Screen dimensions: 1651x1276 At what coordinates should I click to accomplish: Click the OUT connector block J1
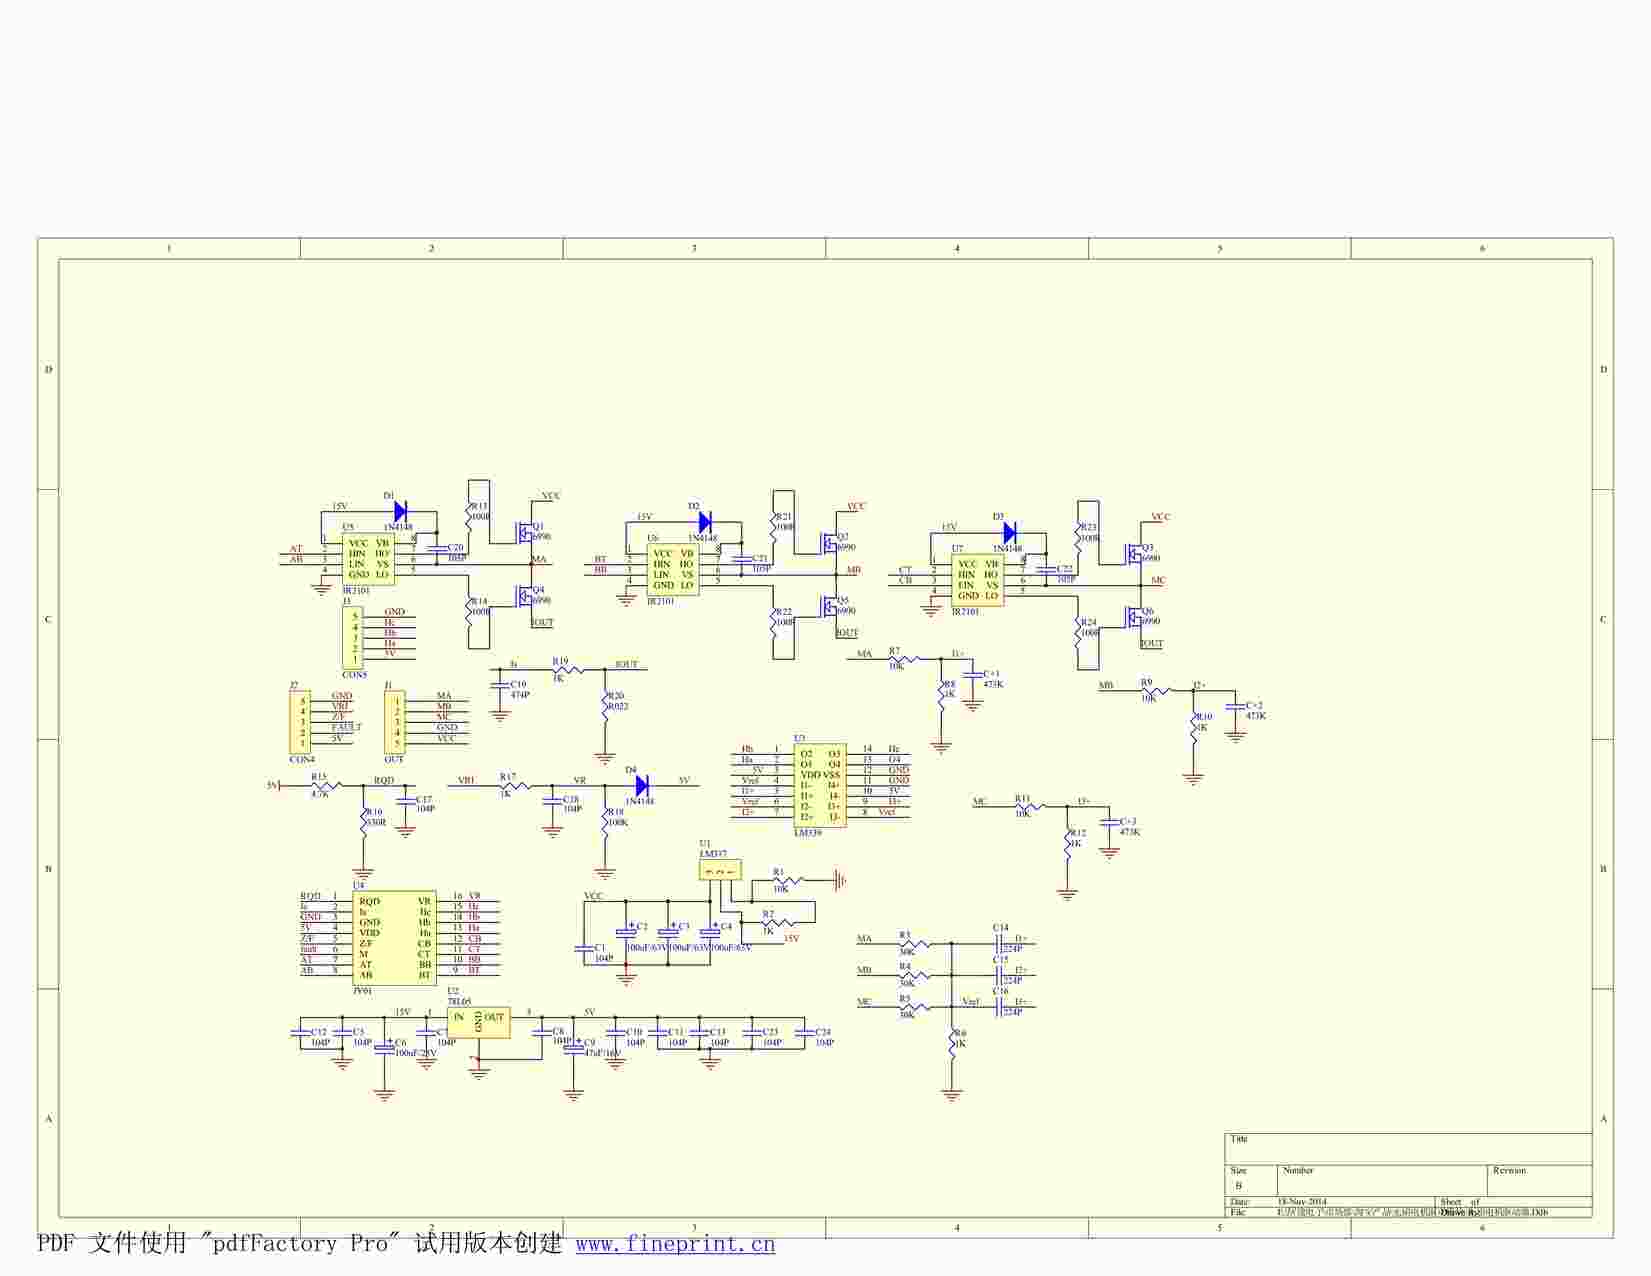(x=395, y=721)
